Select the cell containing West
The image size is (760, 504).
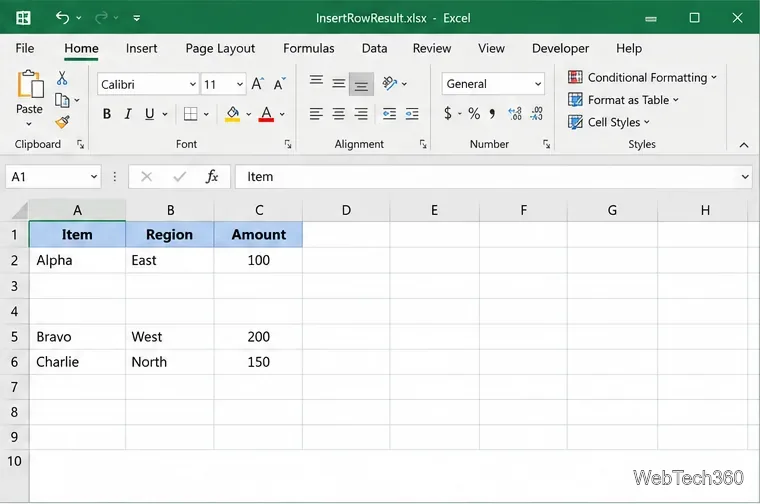pos(170,337)
